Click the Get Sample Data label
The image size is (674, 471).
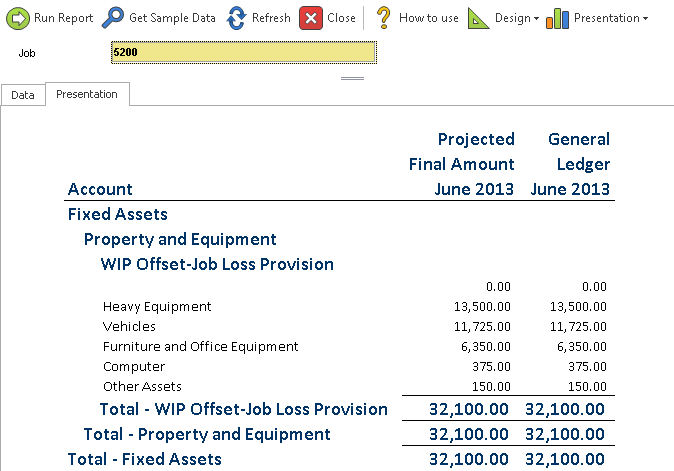(x=172, y=18)
